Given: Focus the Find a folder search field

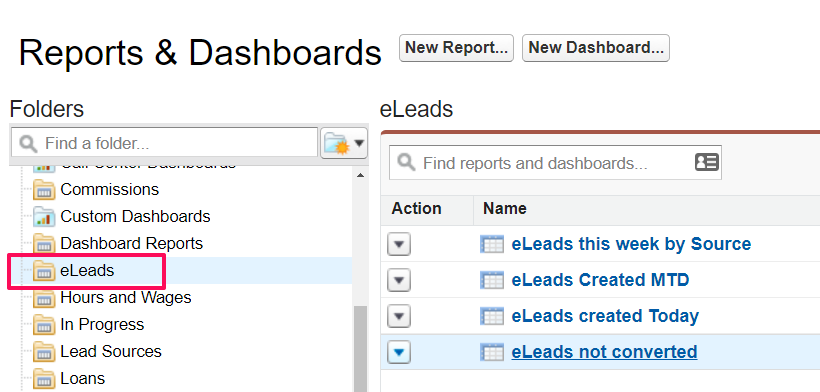Looking at the screenshot, I should point(164,143).
